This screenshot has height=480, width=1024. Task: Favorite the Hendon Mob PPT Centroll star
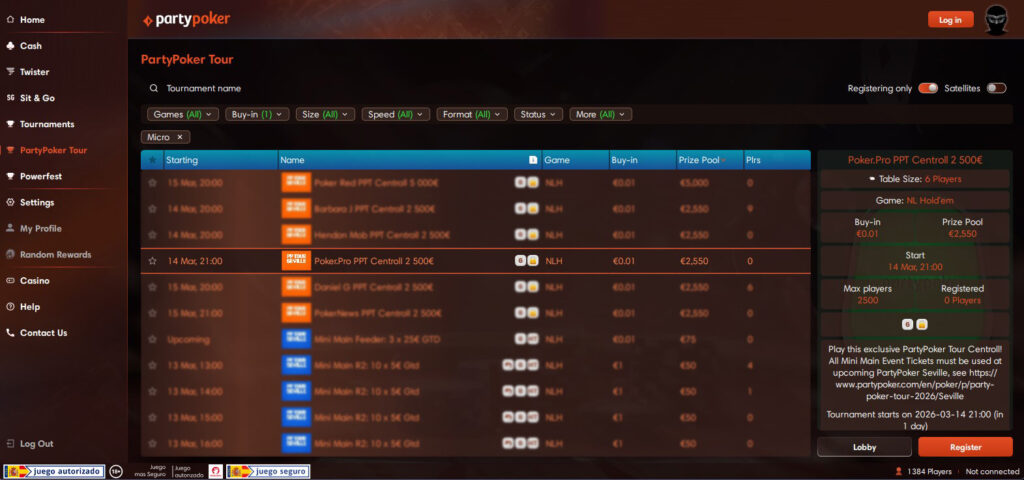(x=153, y=235)
